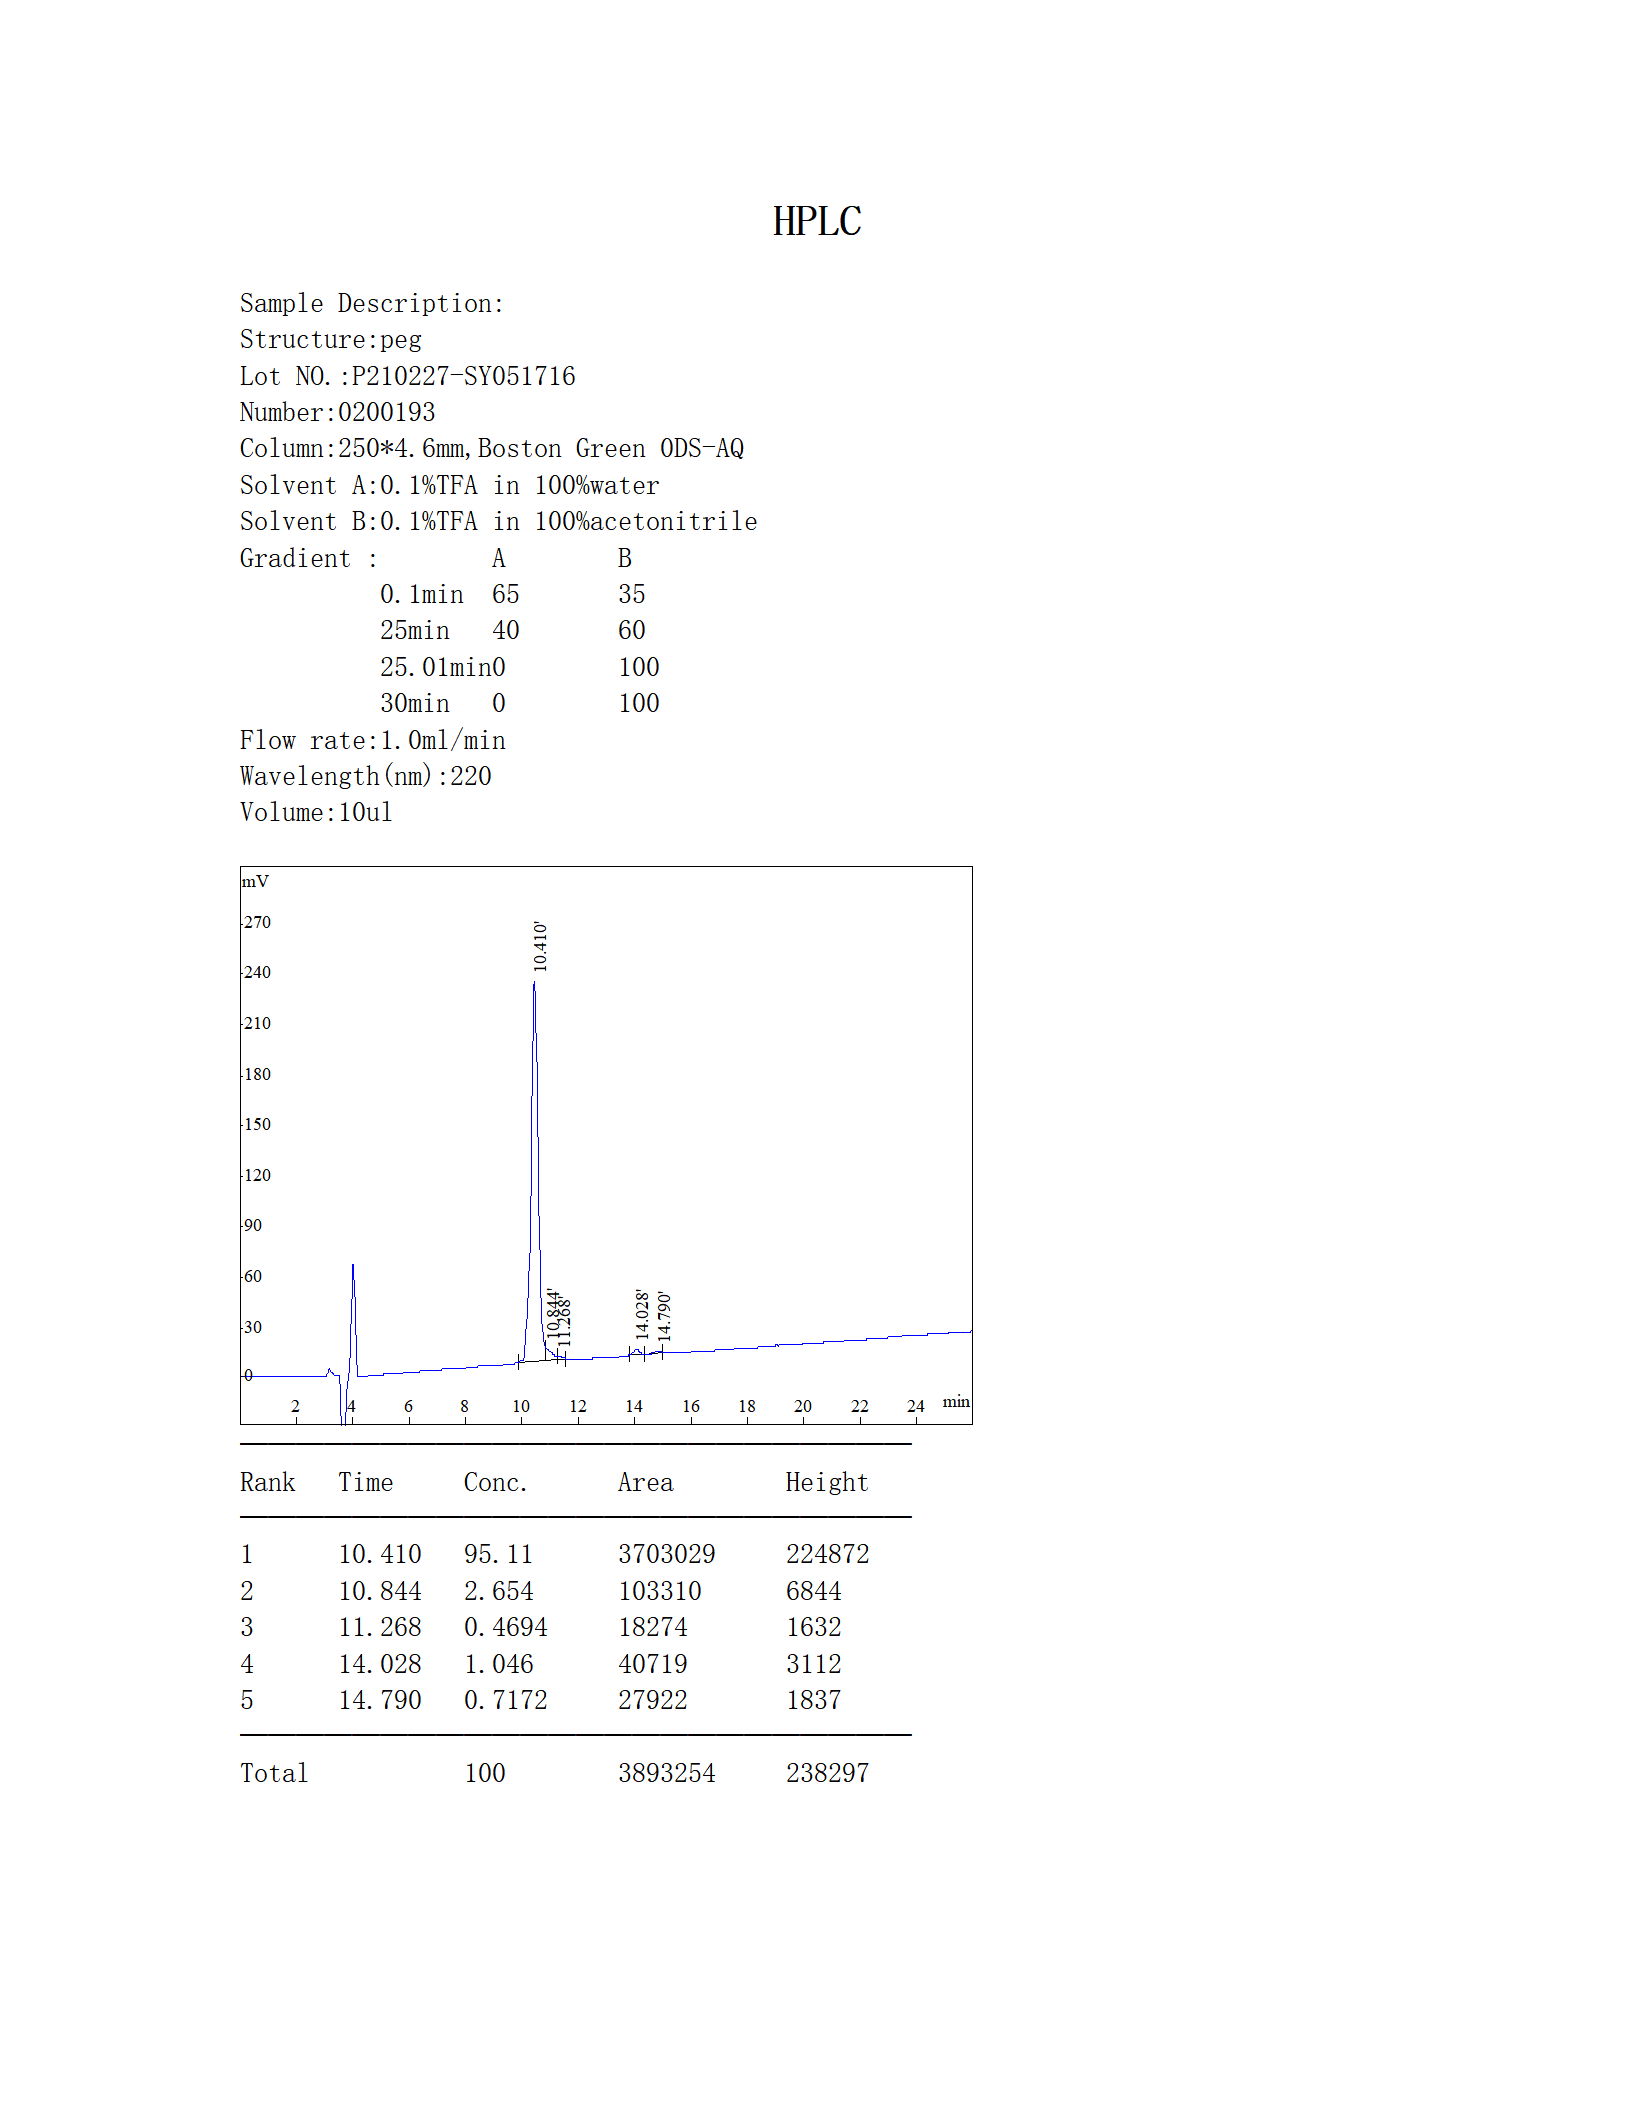Image resolution: width=1632 pixels, height=2112 pixels.
Task: Click the Number 0200193 line
Action: pyautogui.click(x=337, y=412)
